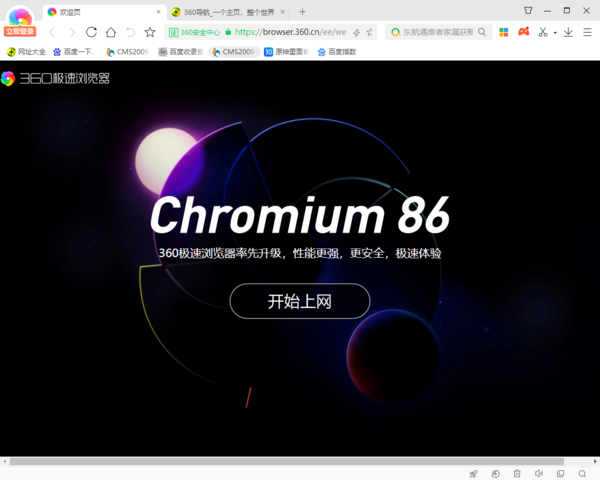600x480 pixels.
Task: Open the trash icon in status bar
Action: coord(517,473)
